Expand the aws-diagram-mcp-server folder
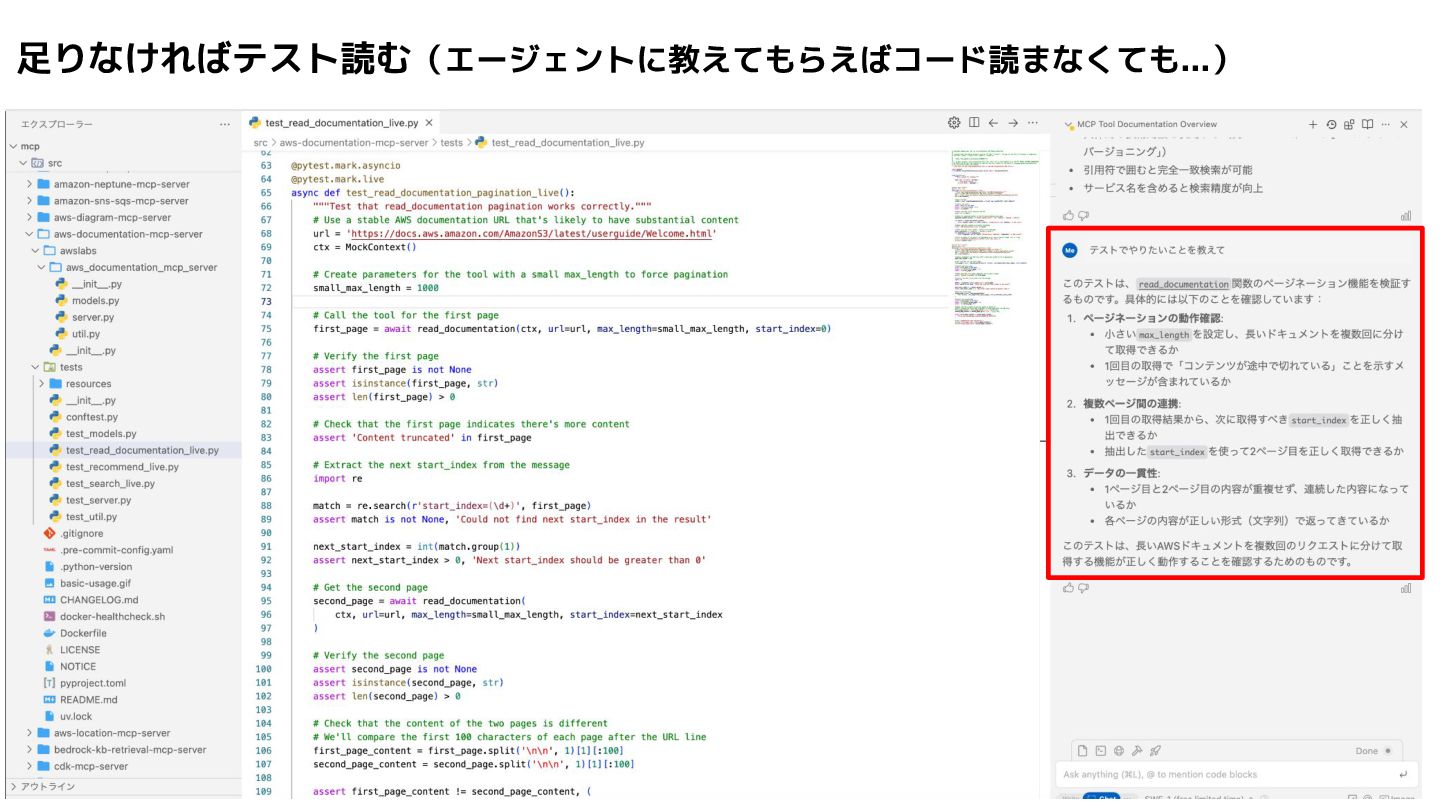Image resolution: width=1440 pixels, height=810 pixels. pos(30,217)
